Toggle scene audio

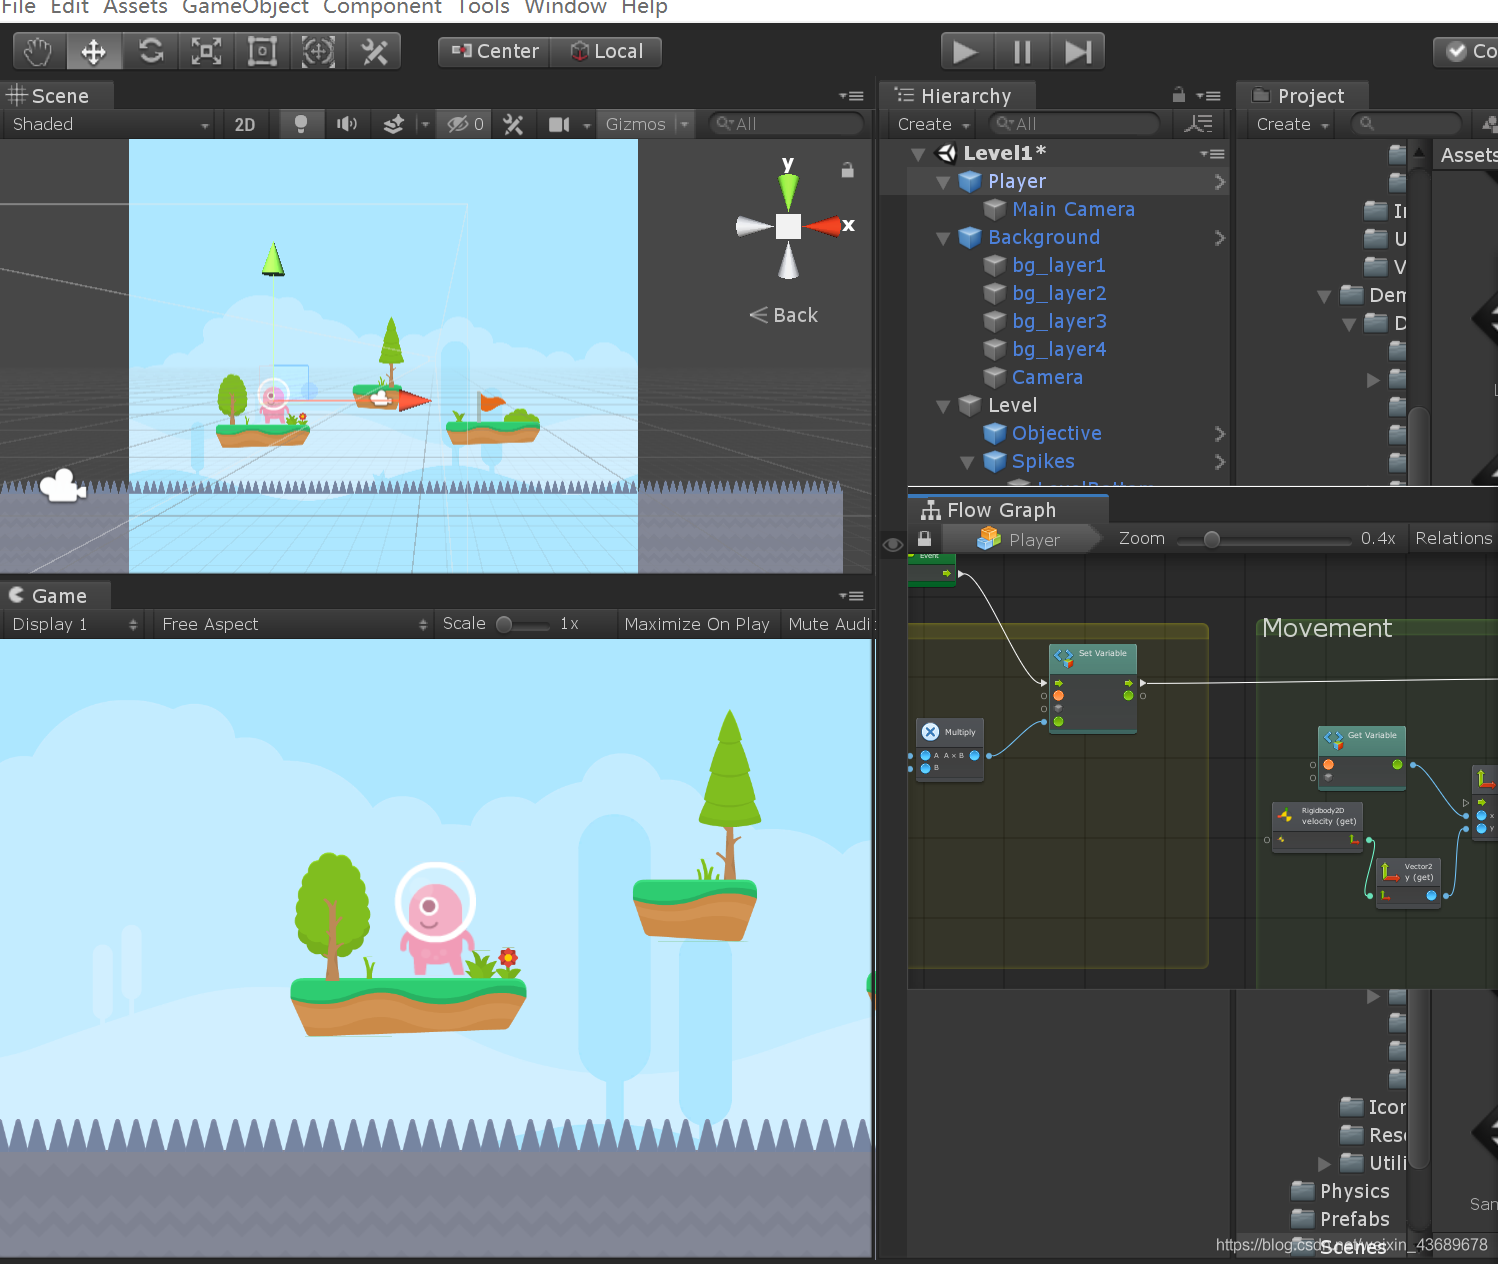point(347,124)
